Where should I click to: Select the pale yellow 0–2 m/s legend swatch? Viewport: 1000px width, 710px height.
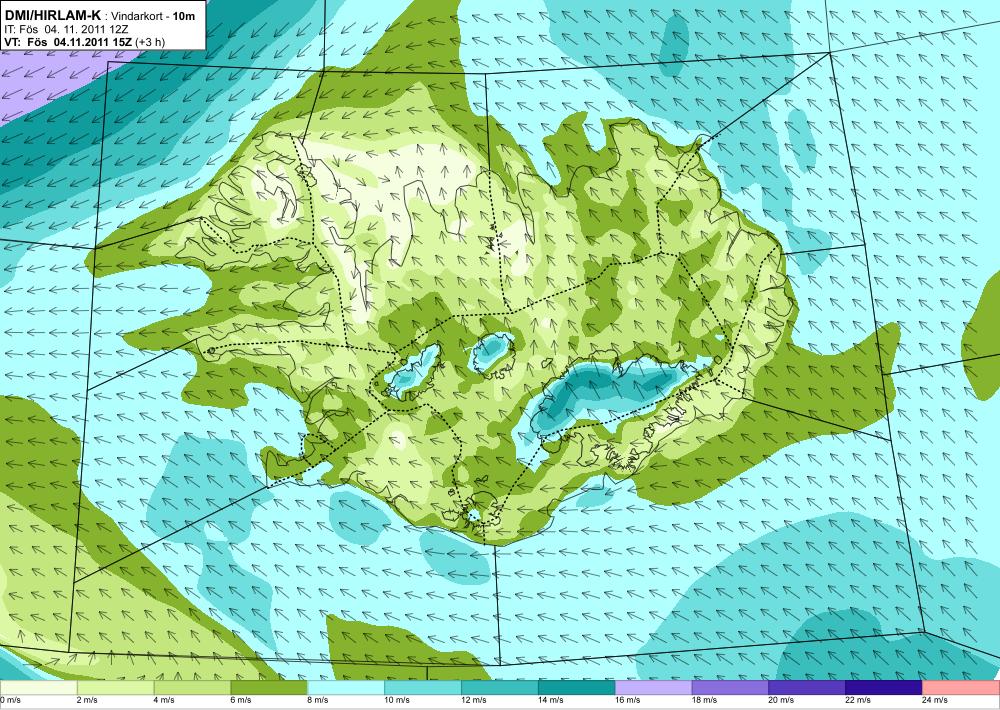(x=38, y=688)
